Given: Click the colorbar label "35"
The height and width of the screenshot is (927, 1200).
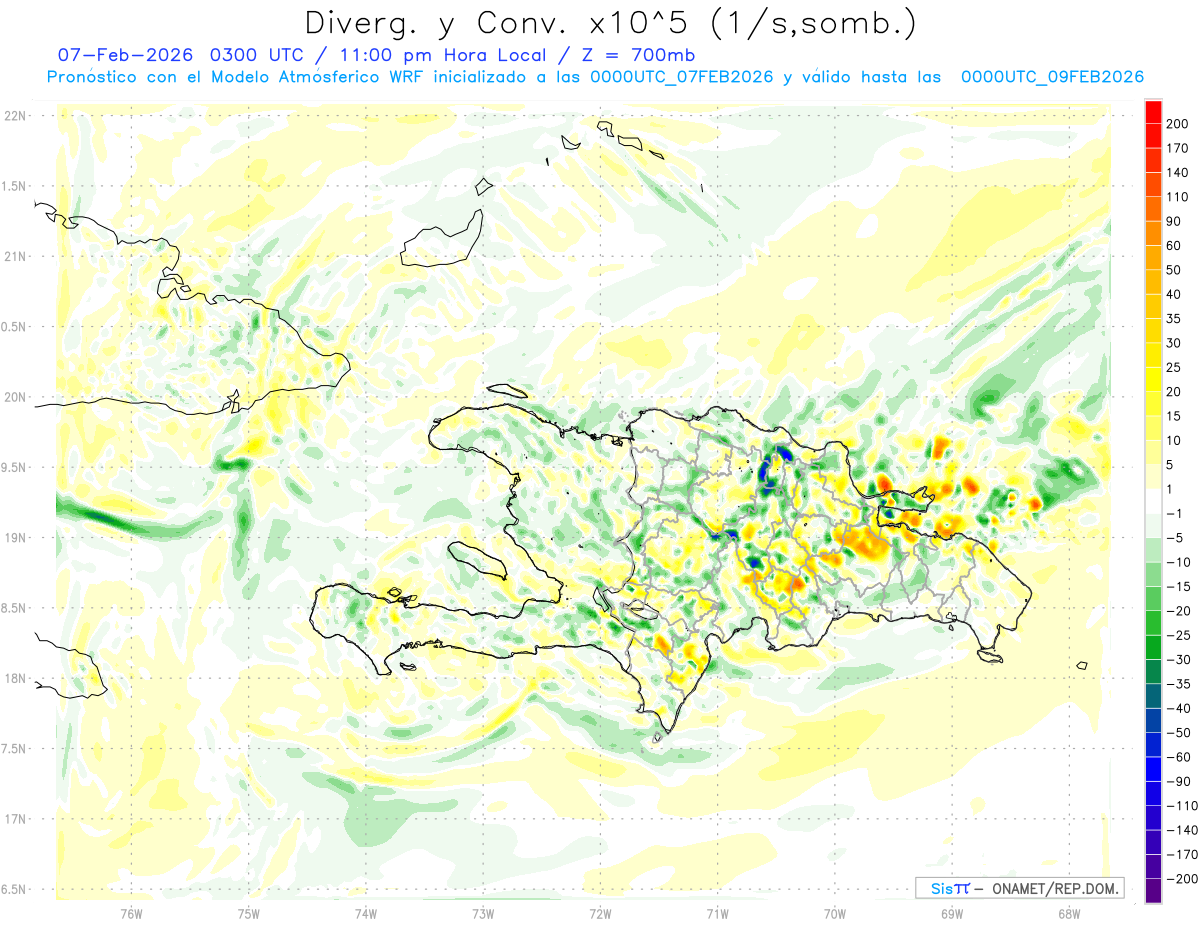Looking at the screenshot, I should [x=1175, y=319].
